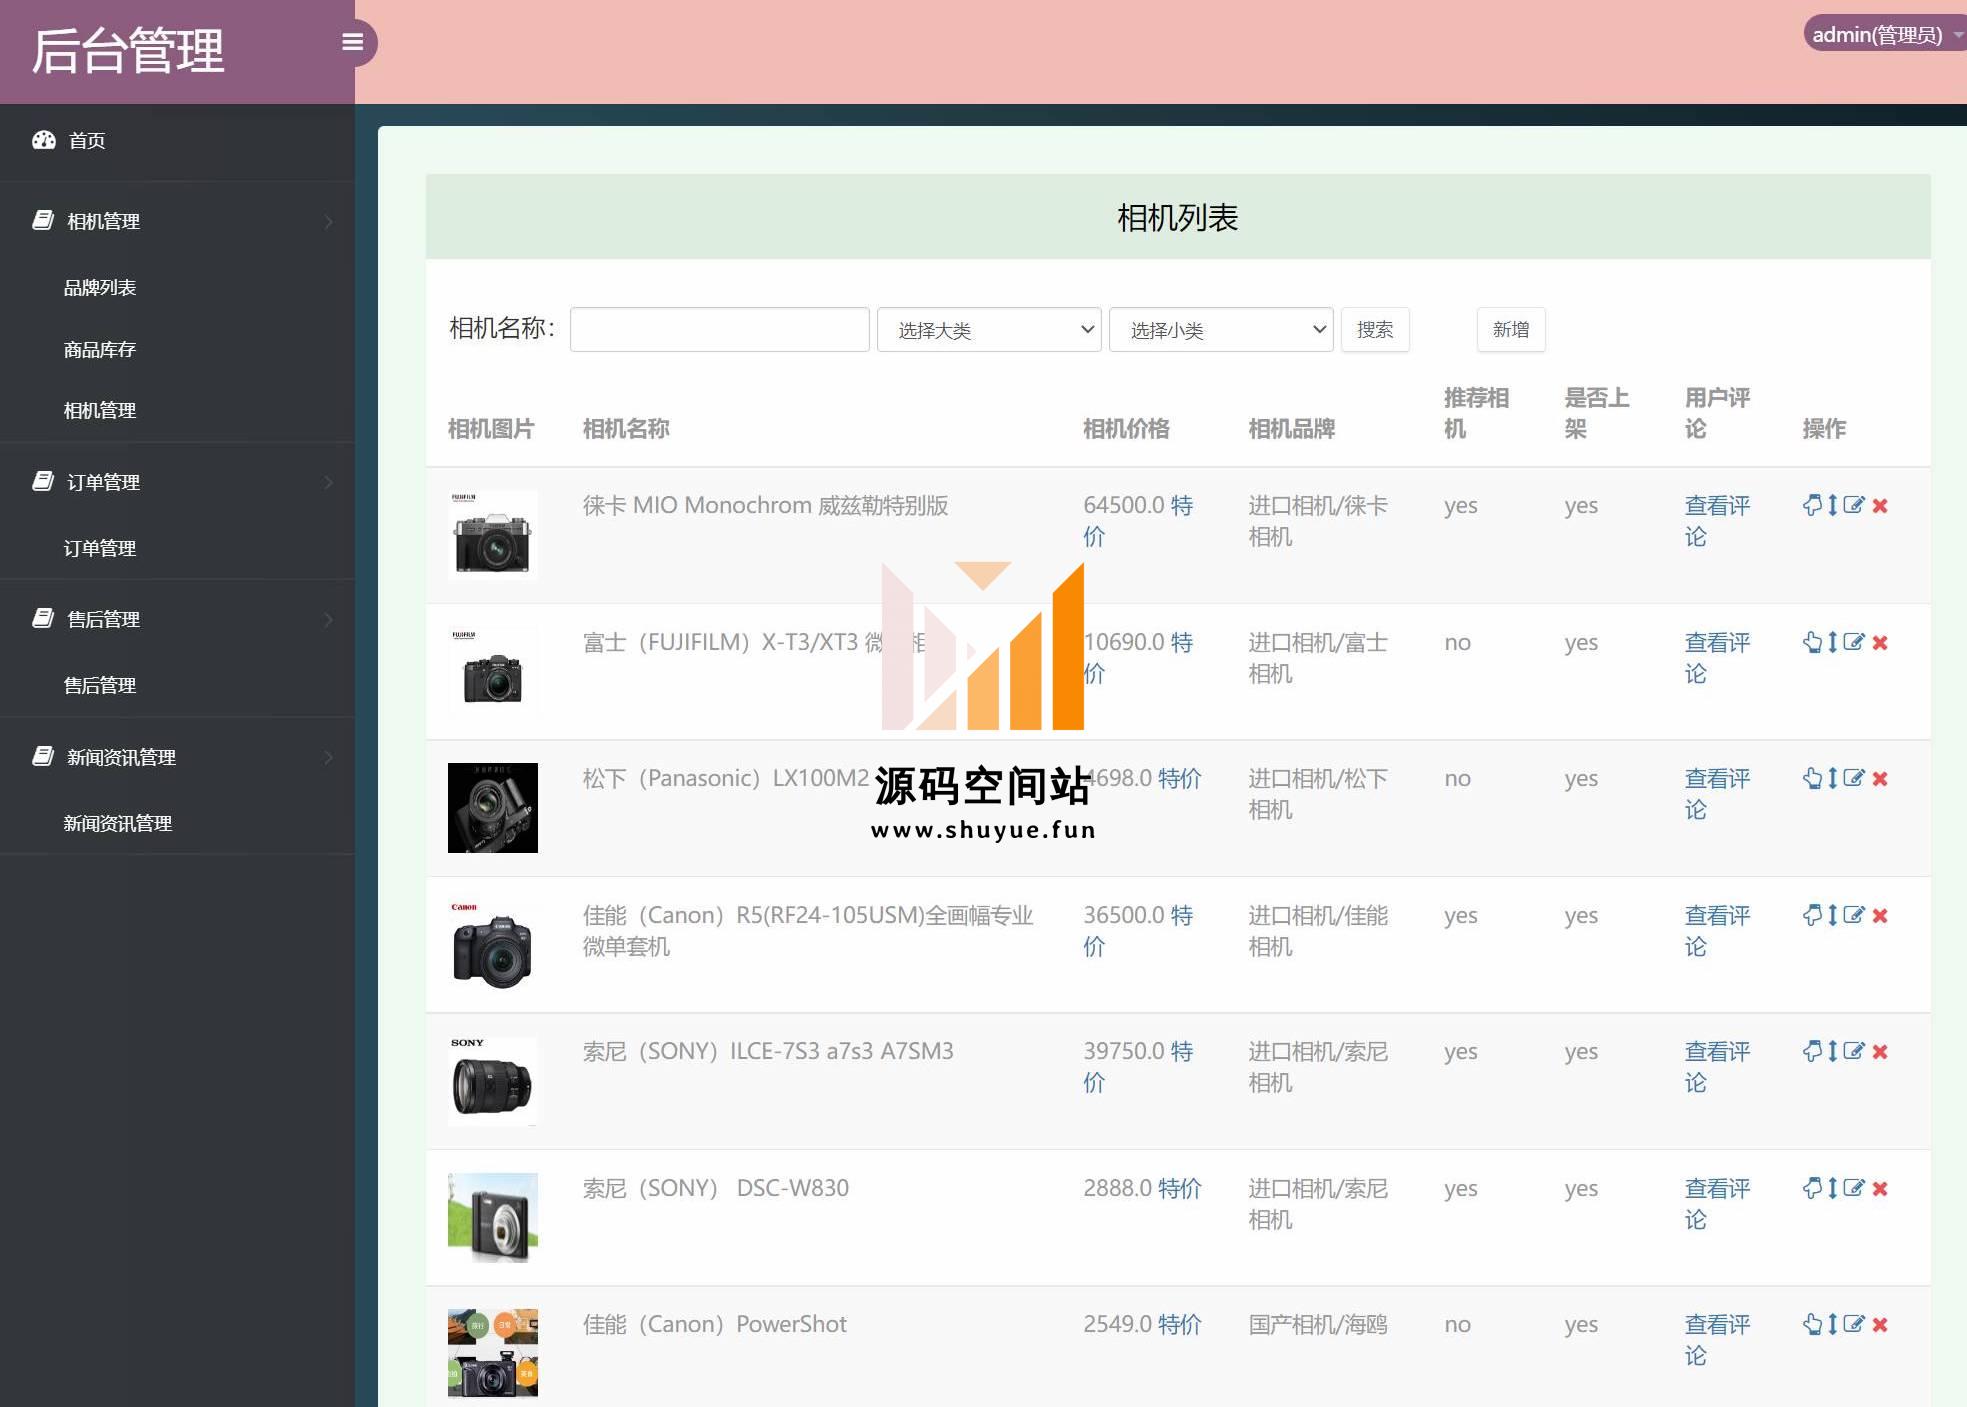Edit the 索尼 ILCE-7S3 camera entry

click(1854, 1051)
